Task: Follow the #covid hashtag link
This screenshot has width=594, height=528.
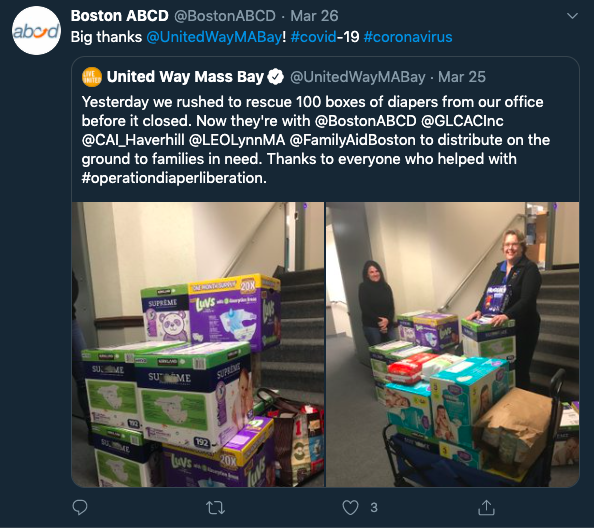Action: click(313, 37)
